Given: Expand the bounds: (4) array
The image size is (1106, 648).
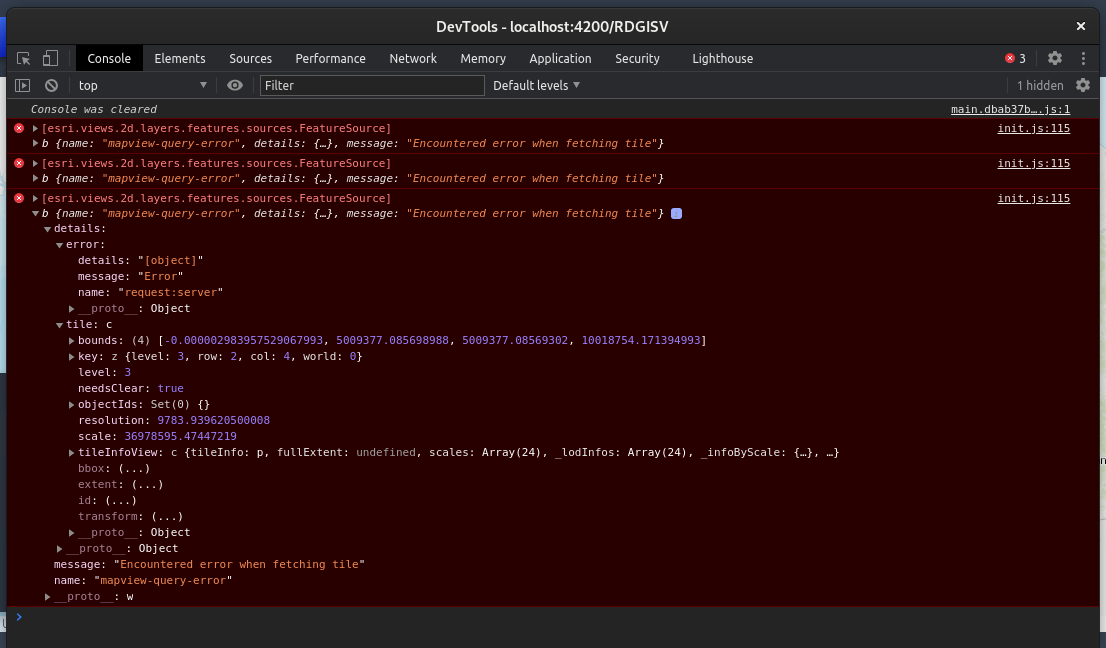Looking at the screenshot, I should pos(71,341).
